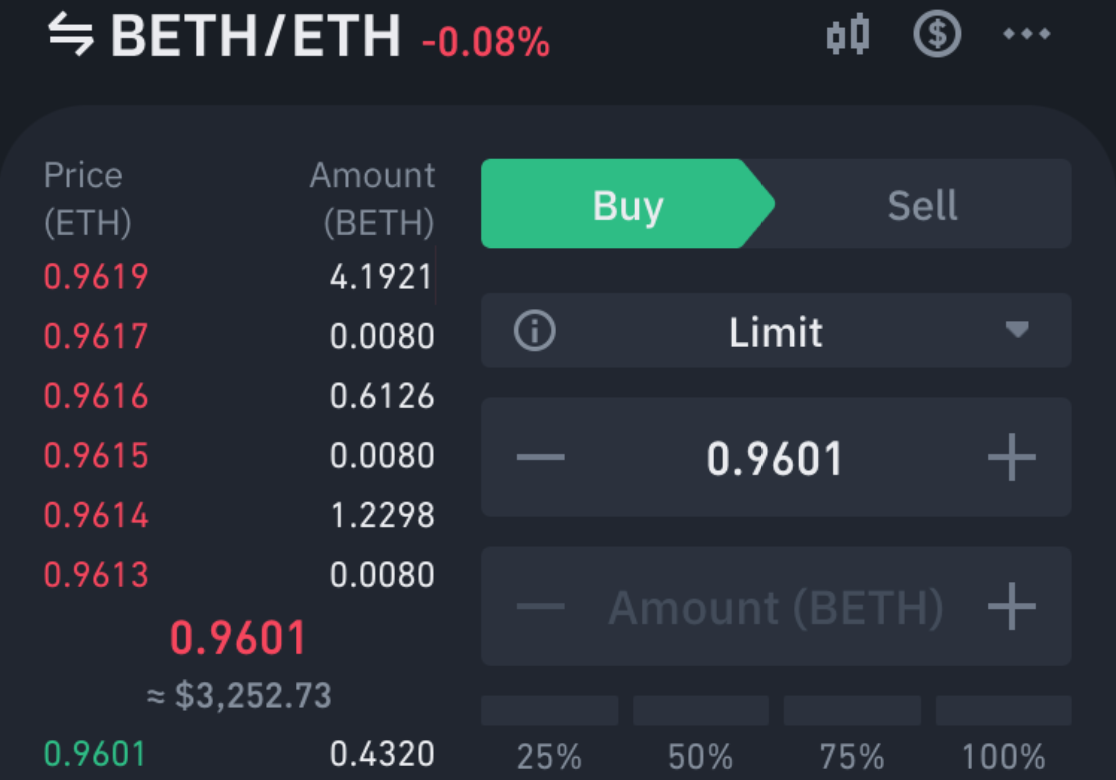Open the BETH/ETH trading pair selector
This screenshot has width=1116, height=780.
point(256,36)
